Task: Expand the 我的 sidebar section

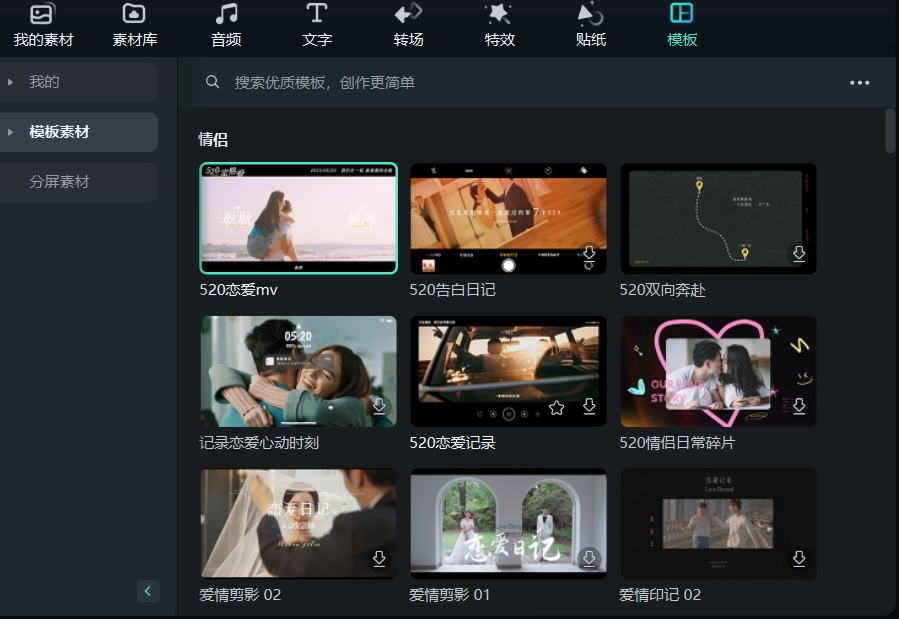Action: 11,82
